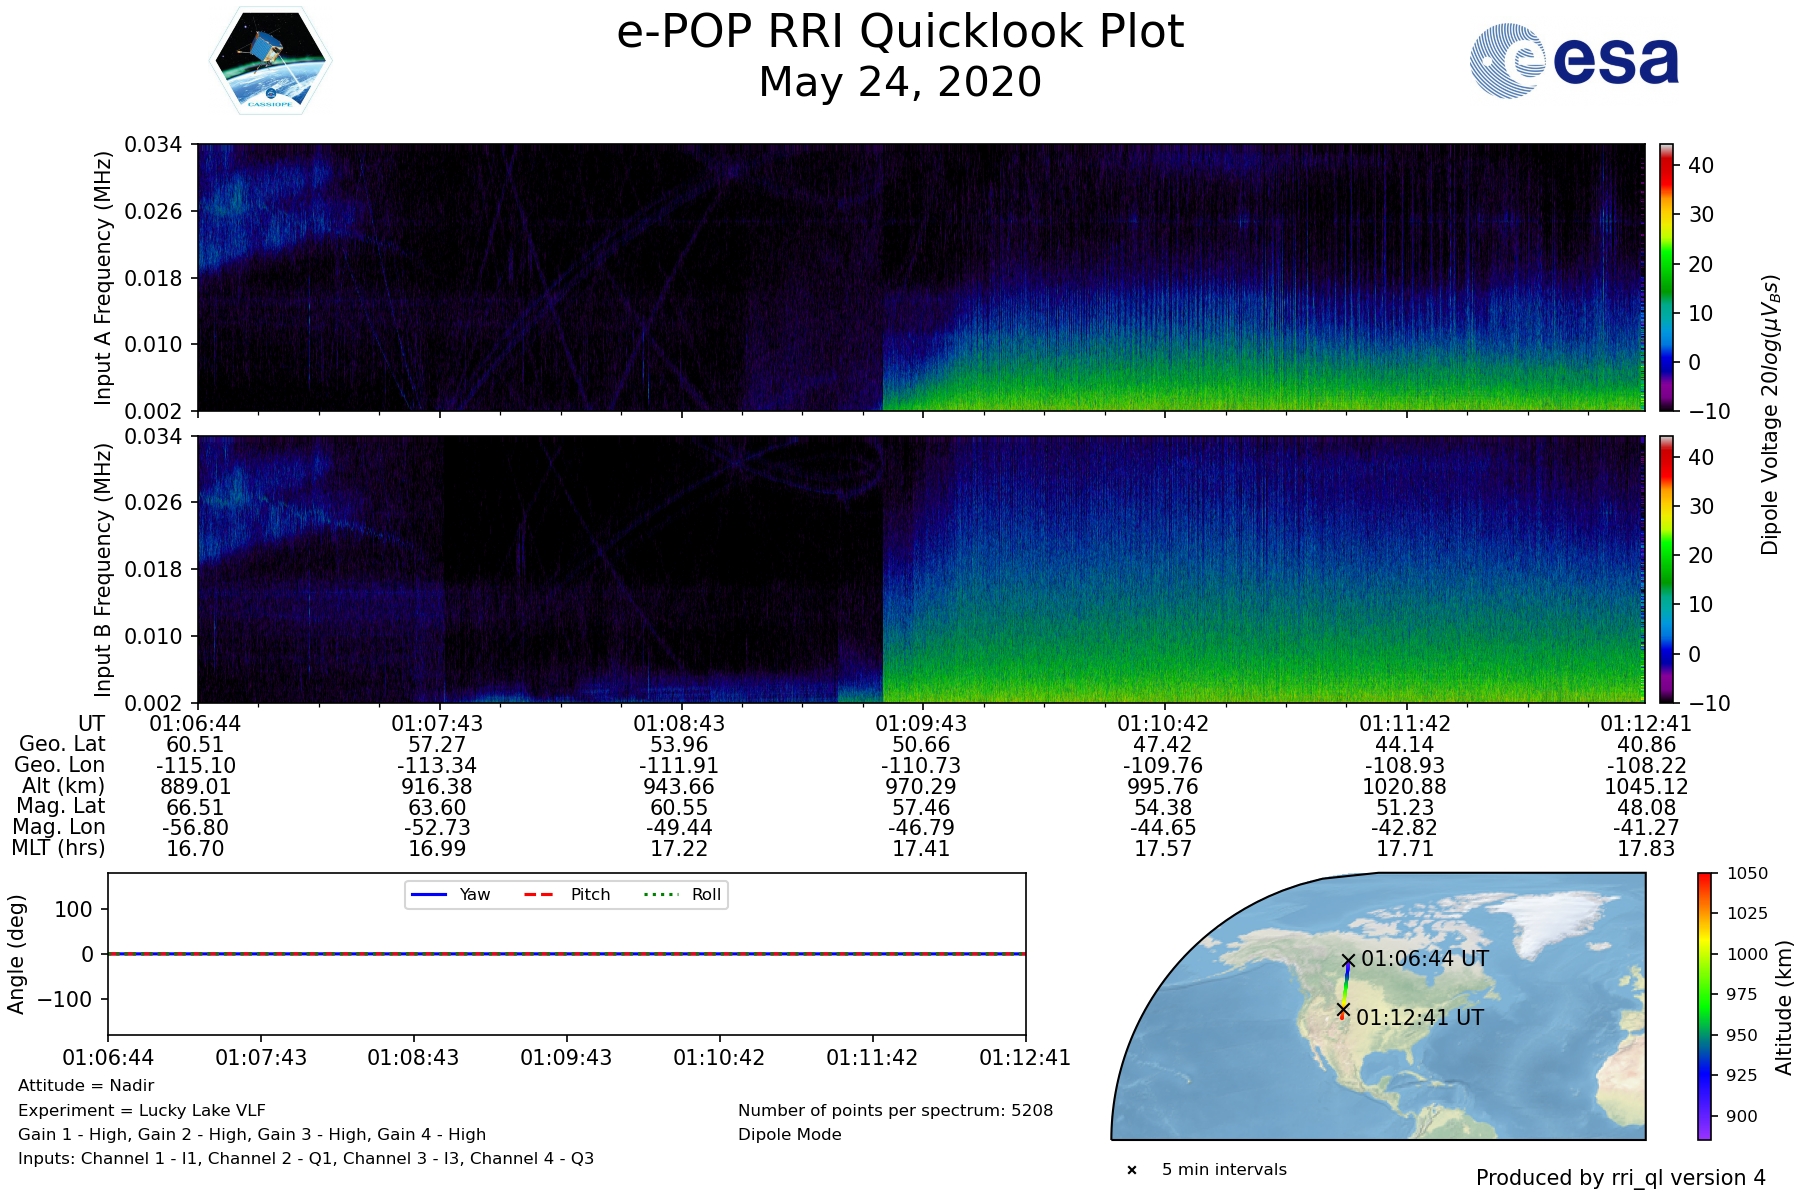Click the x symbol beside '5 min intervals'

click(x=1132, y=1170)
